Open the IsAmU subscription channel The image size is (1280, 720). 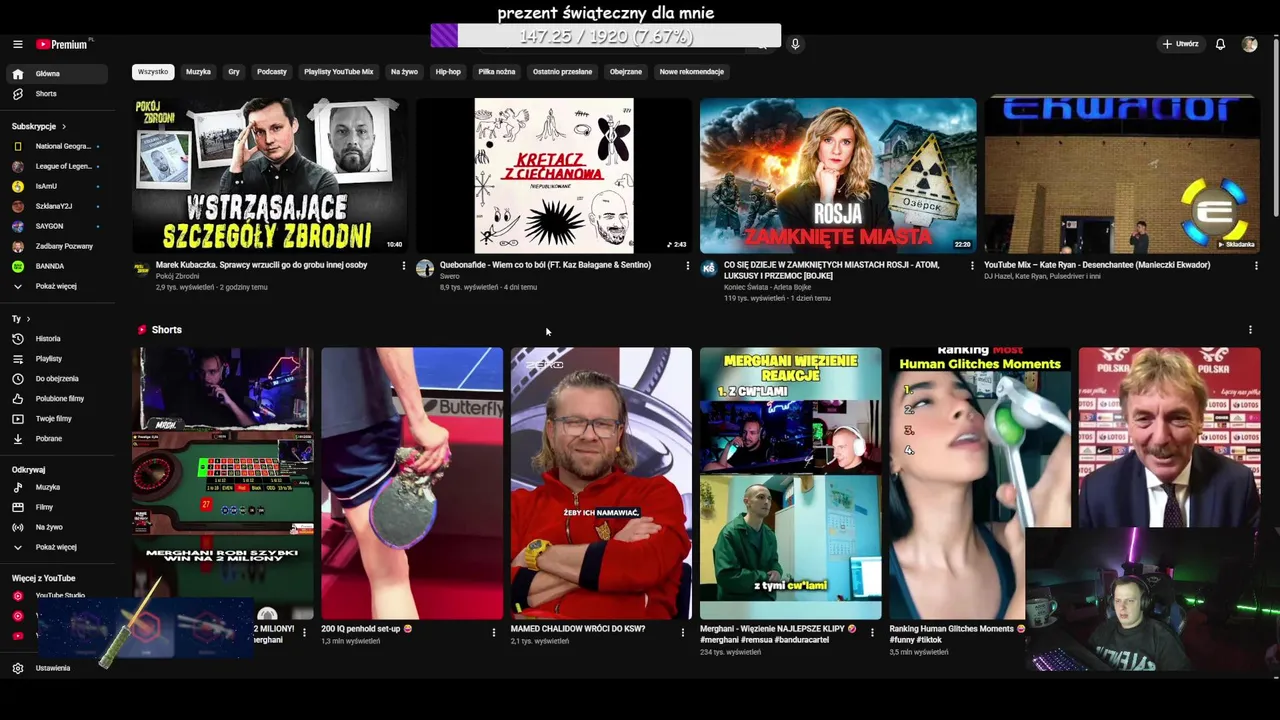[58, 186]
